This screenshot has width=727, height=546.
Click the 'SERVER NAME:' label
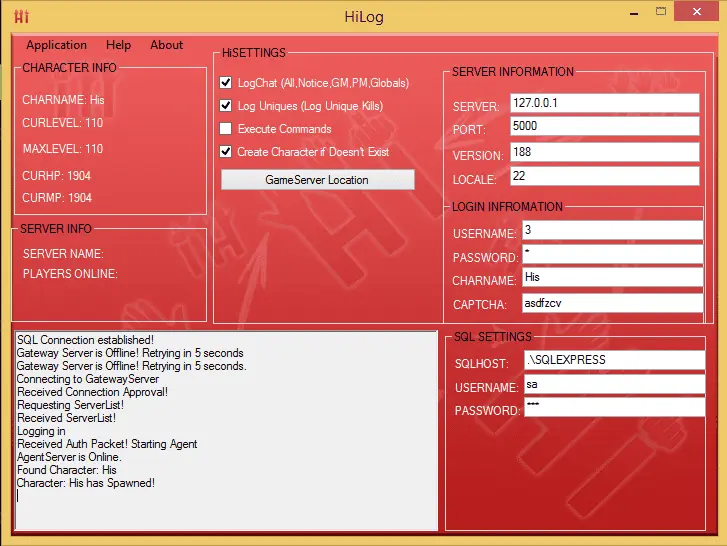point(64,254)
